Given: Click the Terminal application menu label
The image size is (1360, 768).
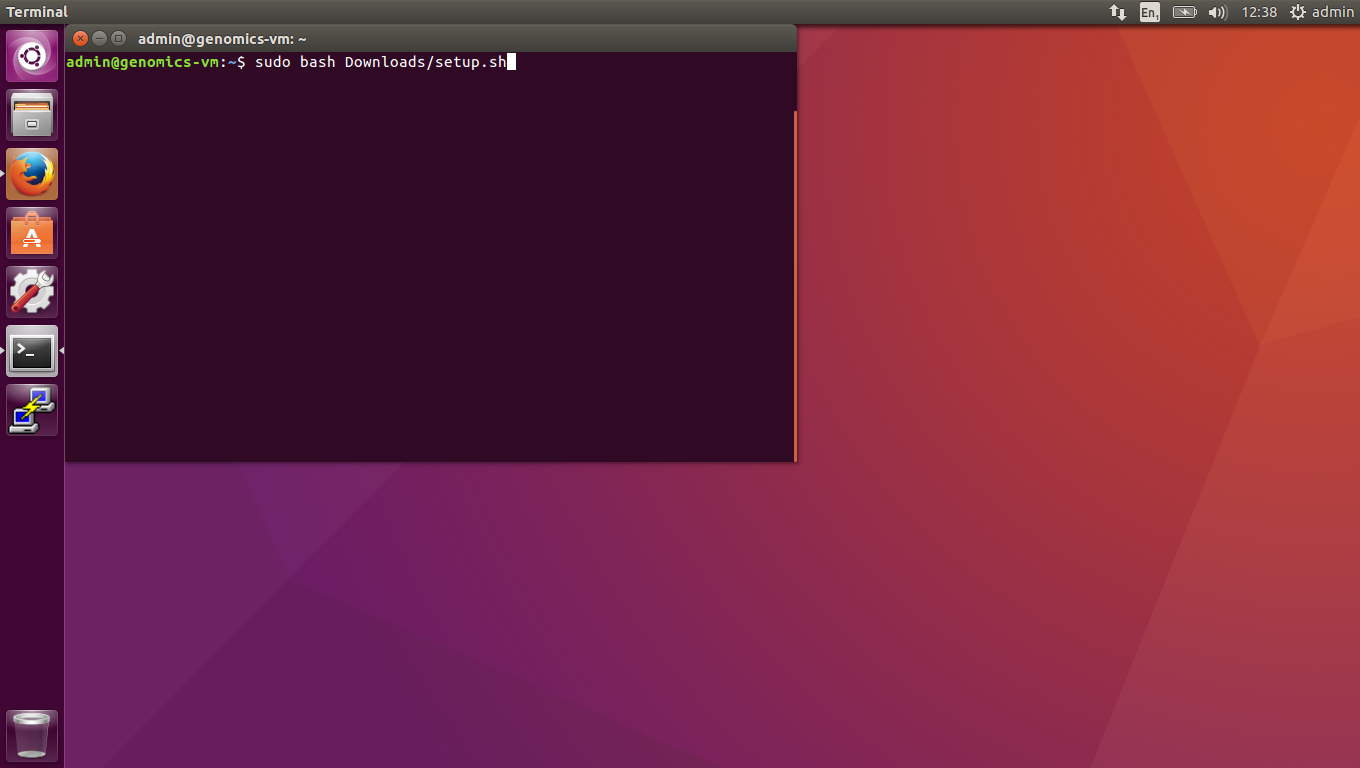Looking at the screenshot, I should point(37,12).
